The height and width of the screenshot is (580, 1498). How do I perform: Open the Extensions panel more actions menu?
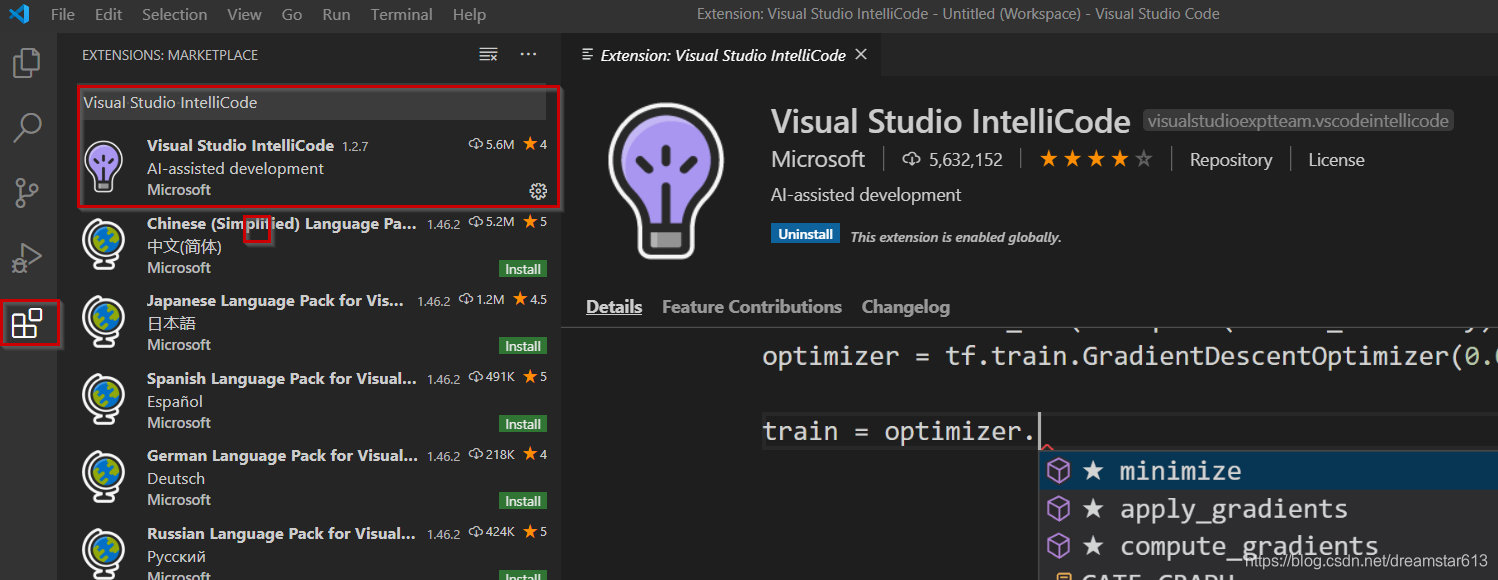pyautogui.click(x=529, y=54)
